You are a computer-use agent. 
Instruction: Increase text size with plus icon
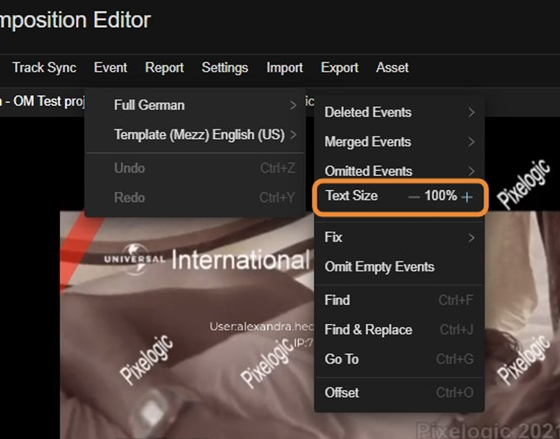coord(467,197)
